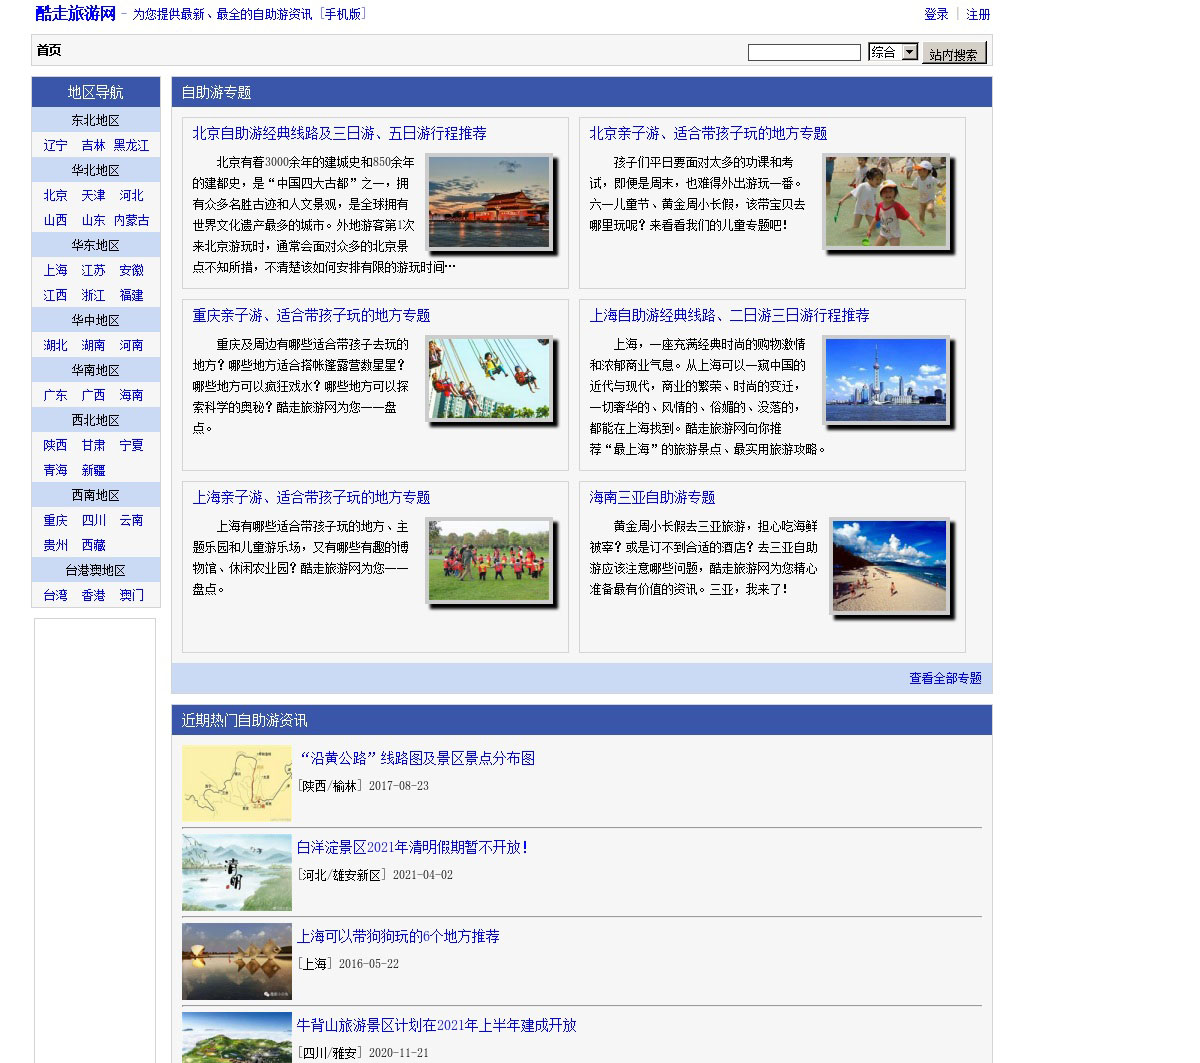
Task: Select 山西 in the region navigation
Action: 56,220
